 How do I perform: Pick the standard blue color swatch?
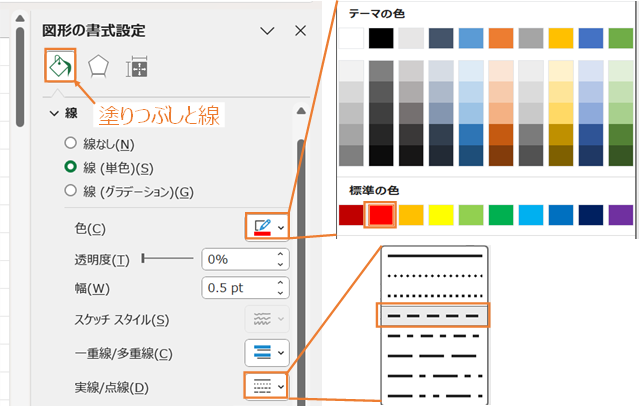point(561,215)
